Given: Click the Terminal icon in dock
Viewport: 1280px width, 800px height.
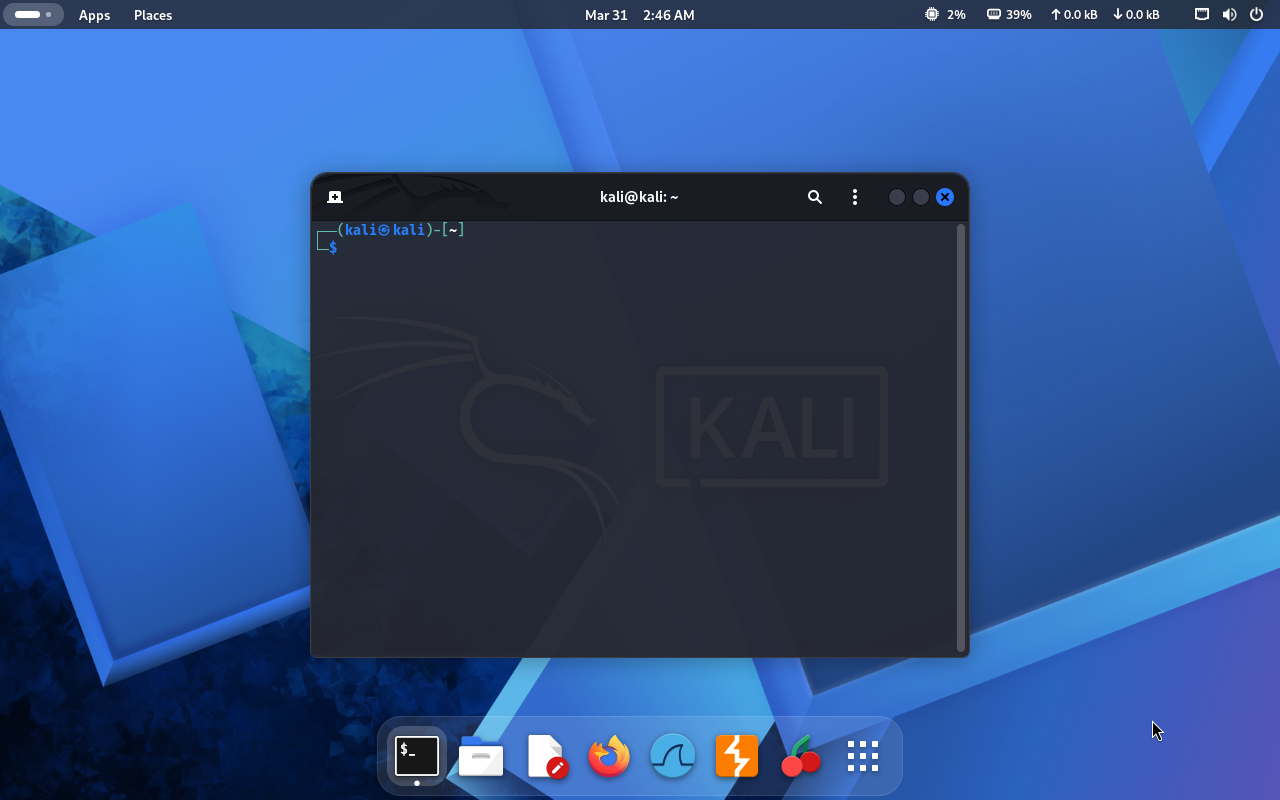Looking at the screenshot, I should (x=417, y=756).
